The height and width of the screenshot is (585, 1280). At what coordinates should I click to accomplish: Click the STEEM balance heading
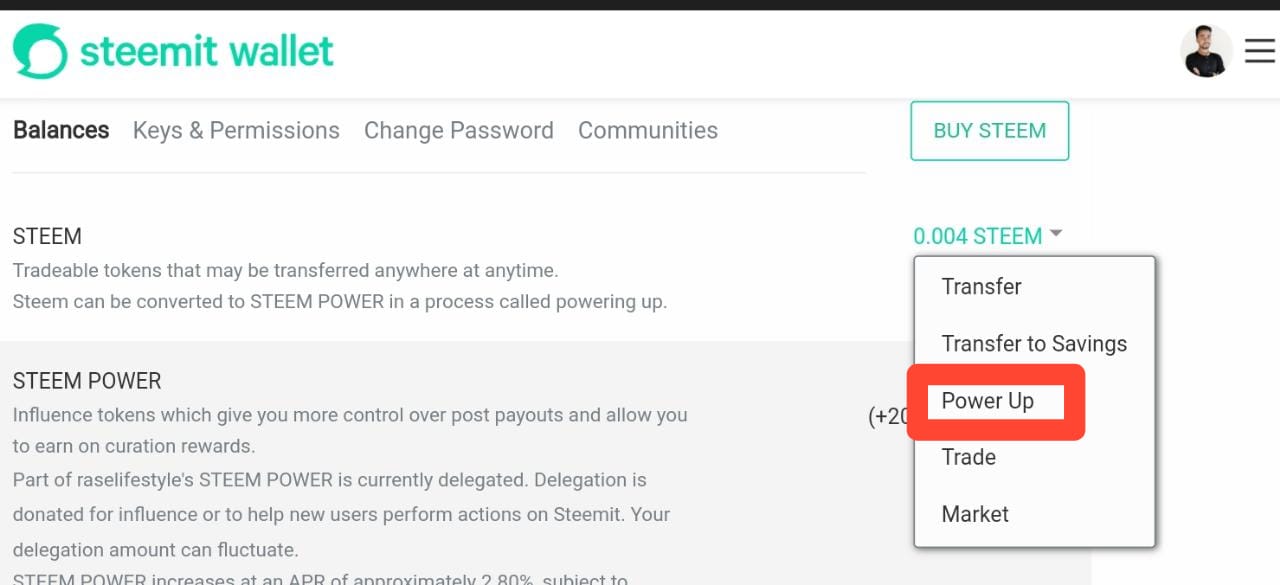[x=47, y=237]
